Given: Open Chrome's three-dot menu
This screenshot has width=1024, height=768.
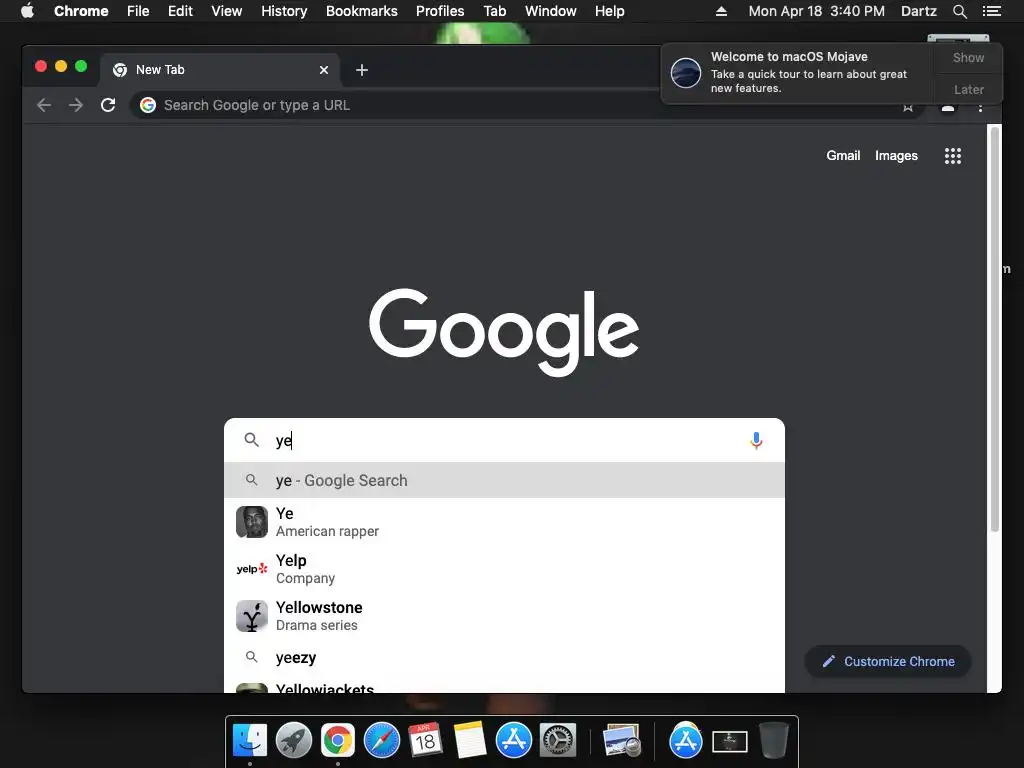Looking at the screenshot, I should pos(980,106).
